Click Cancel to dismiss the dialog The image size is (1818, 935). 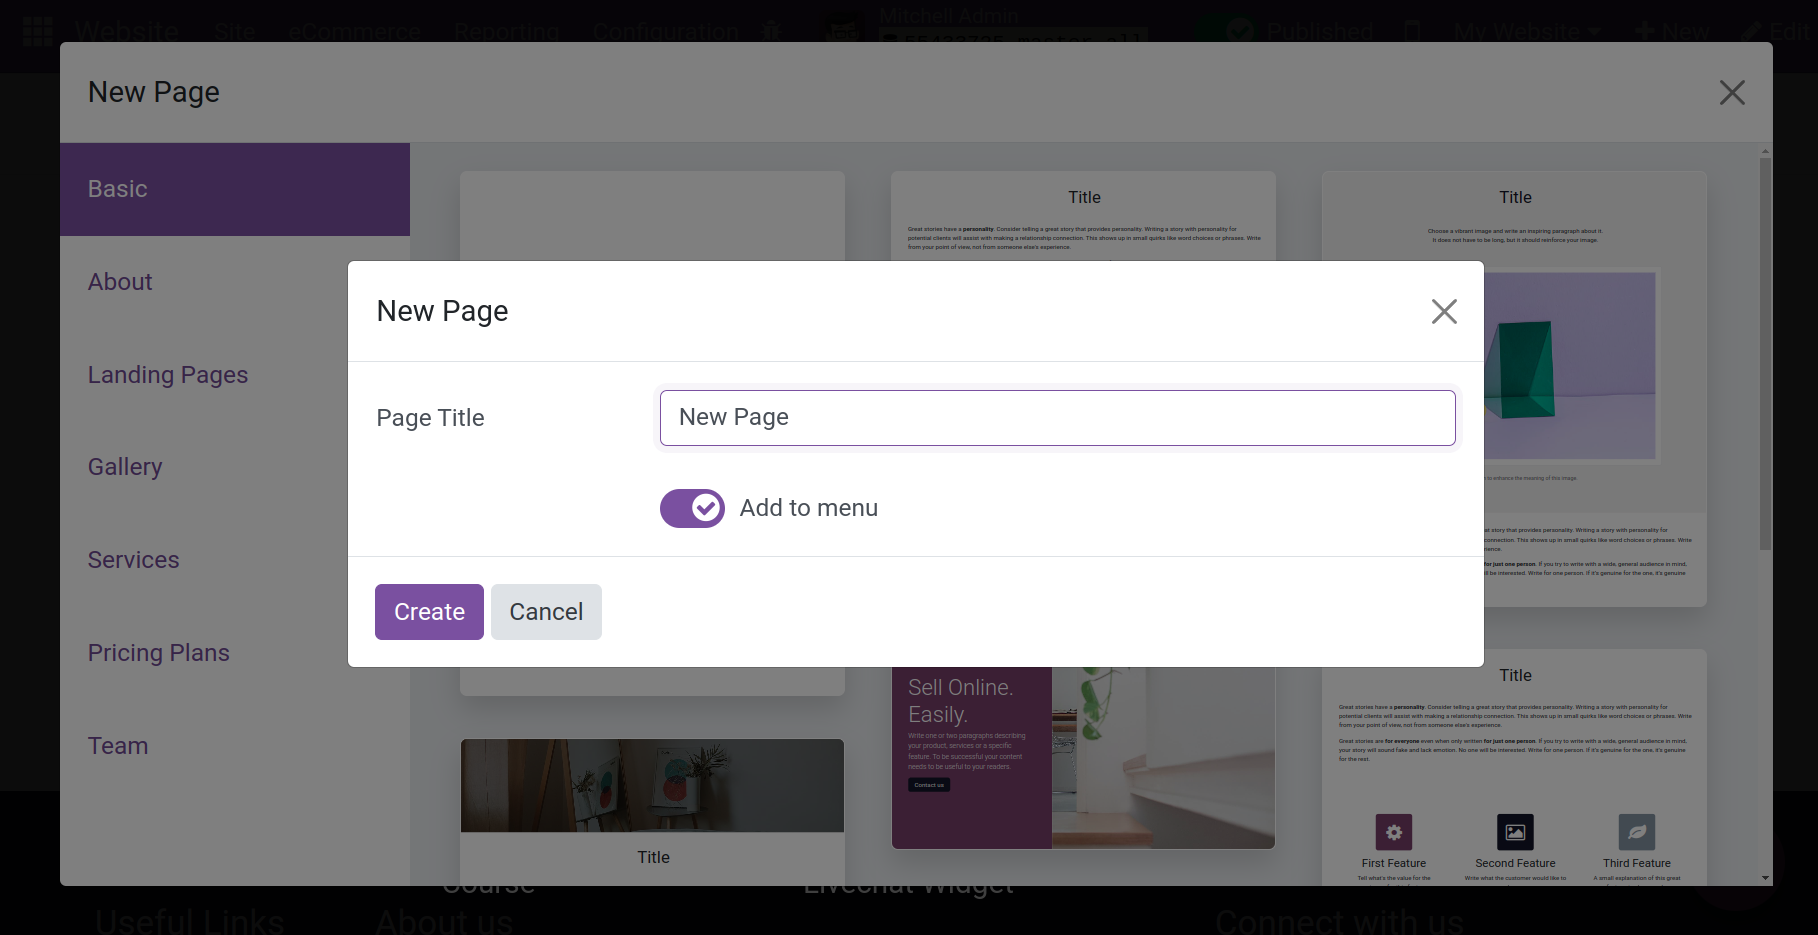(546, 612)
